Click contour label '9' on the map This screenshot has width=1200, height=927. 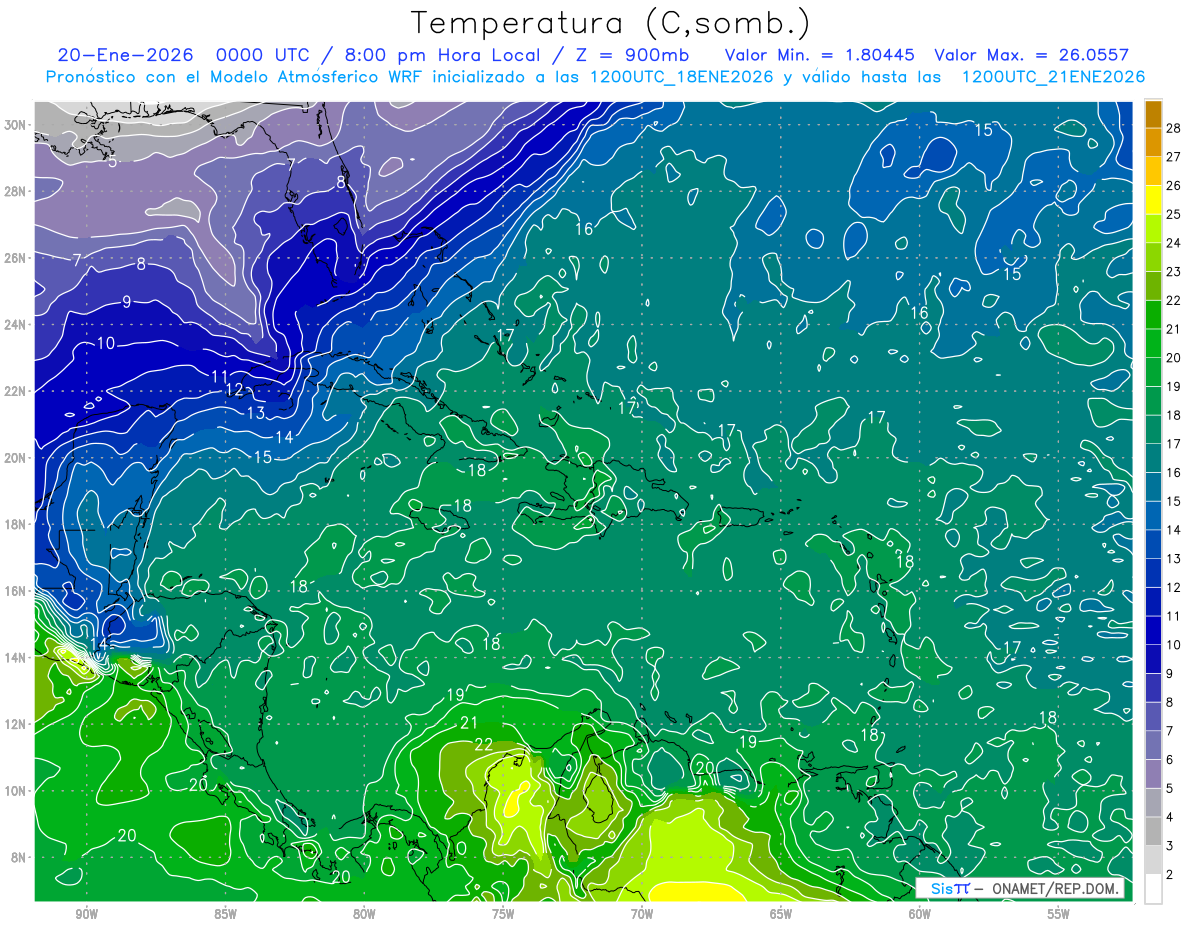pos(126,302)
